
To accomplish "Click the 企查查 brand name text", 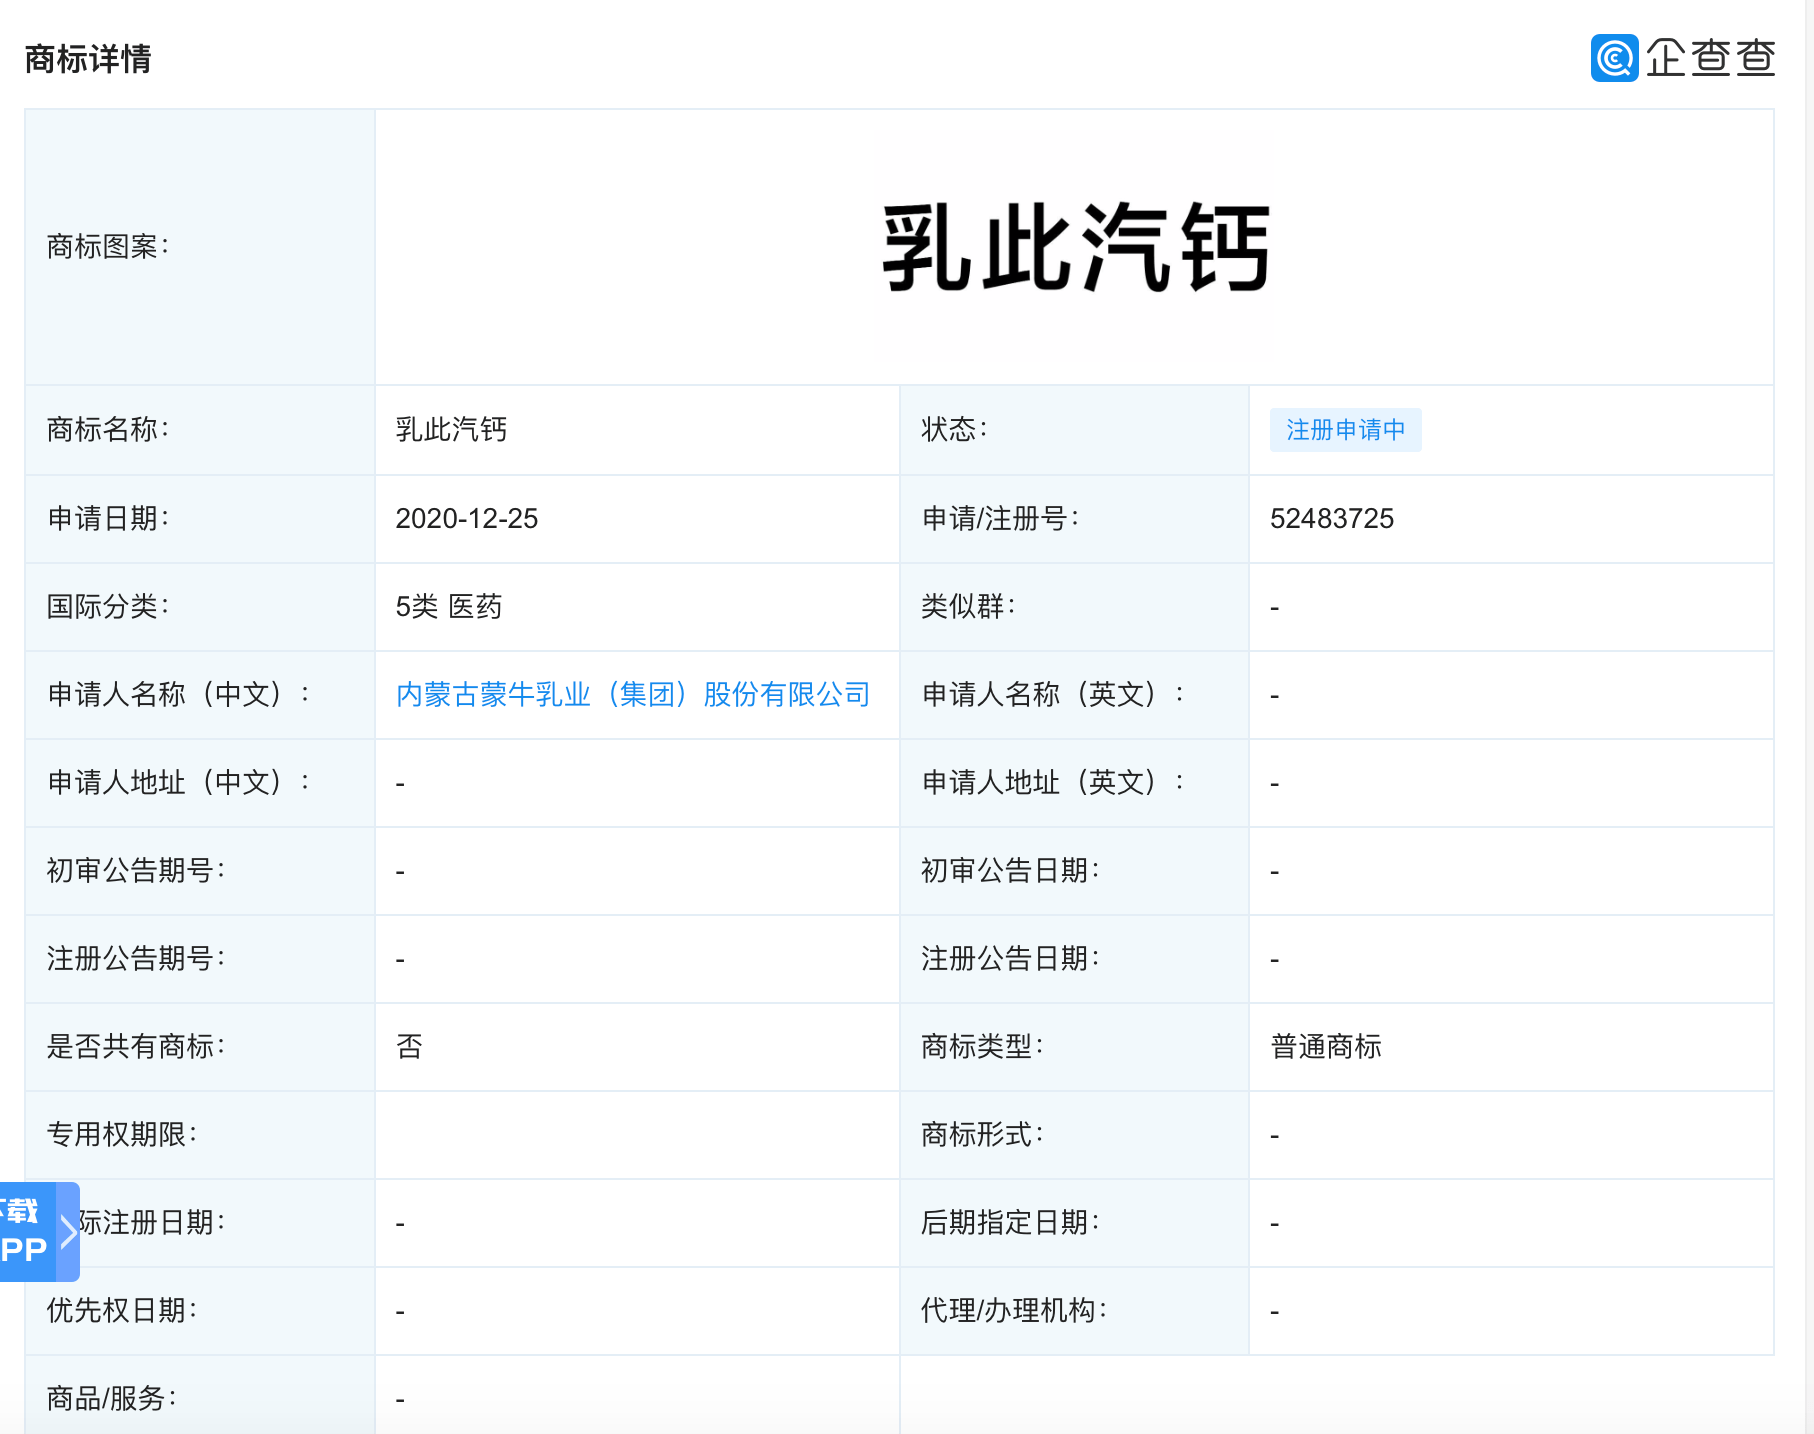I will tap(1710, 58).
